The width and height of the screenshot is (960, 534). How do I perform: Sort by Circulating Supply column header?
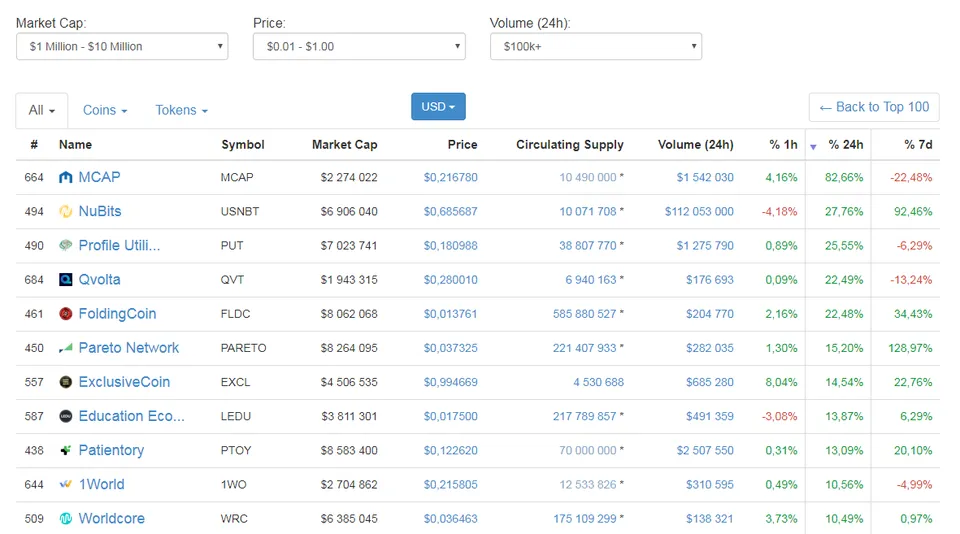point(569,145)
